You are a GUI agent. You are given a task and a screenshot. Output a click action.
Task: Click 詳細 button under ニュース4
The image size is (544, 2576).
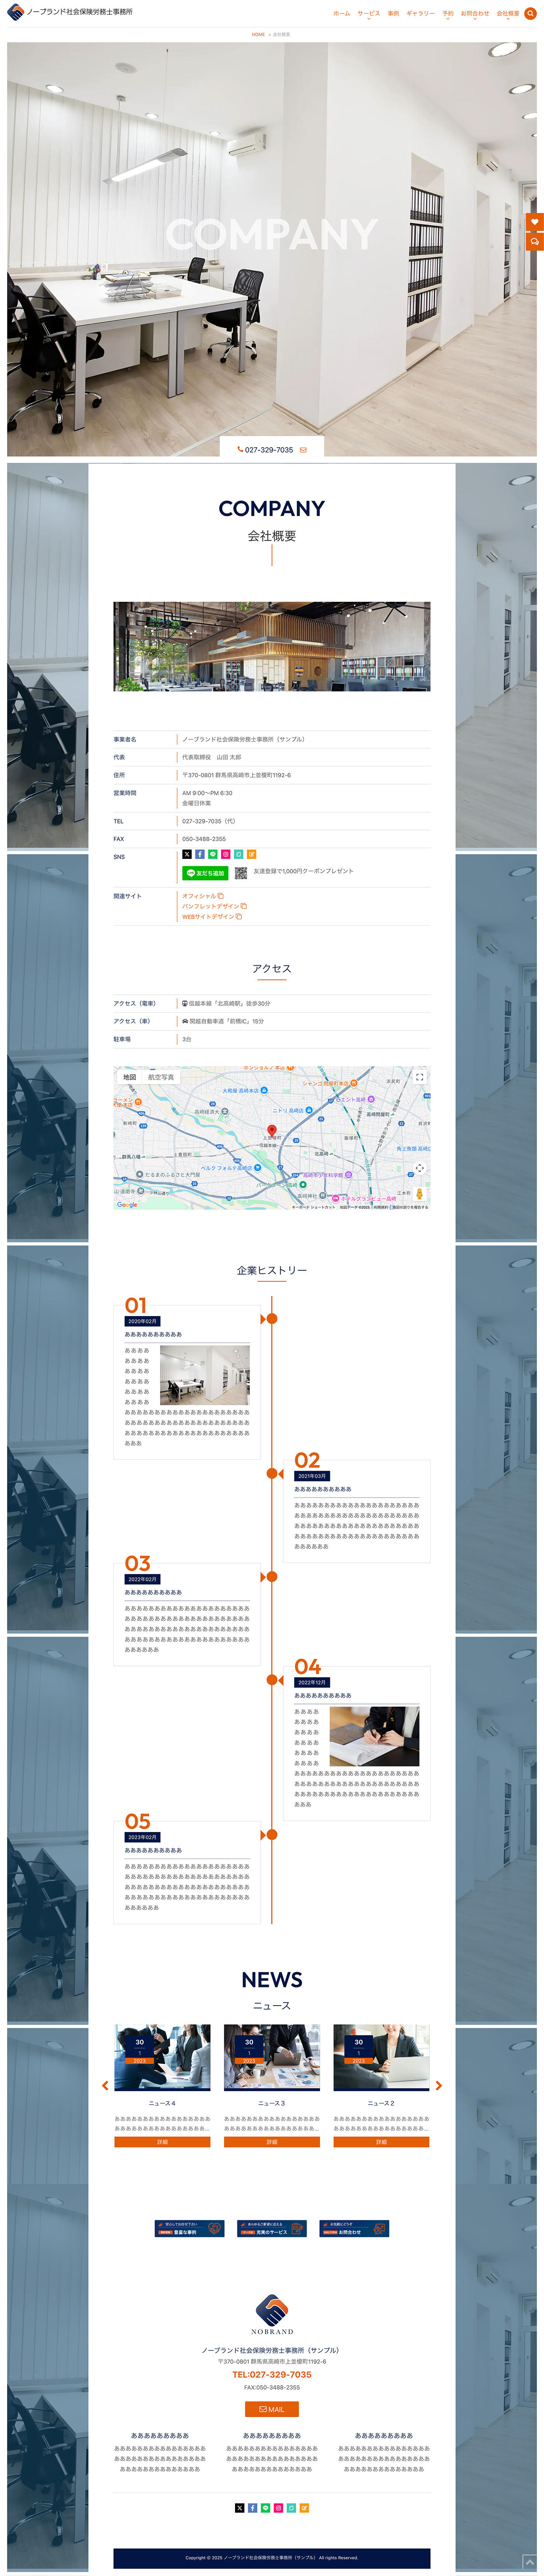pos(162,2142)
